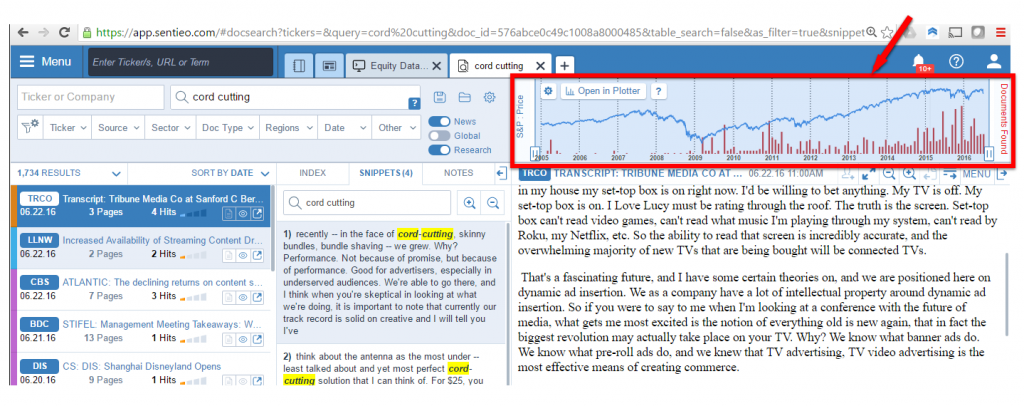Grab the right timeline range handle at 2016
The width and height of the screenshot is (1024, 406).
click(989, 153)
